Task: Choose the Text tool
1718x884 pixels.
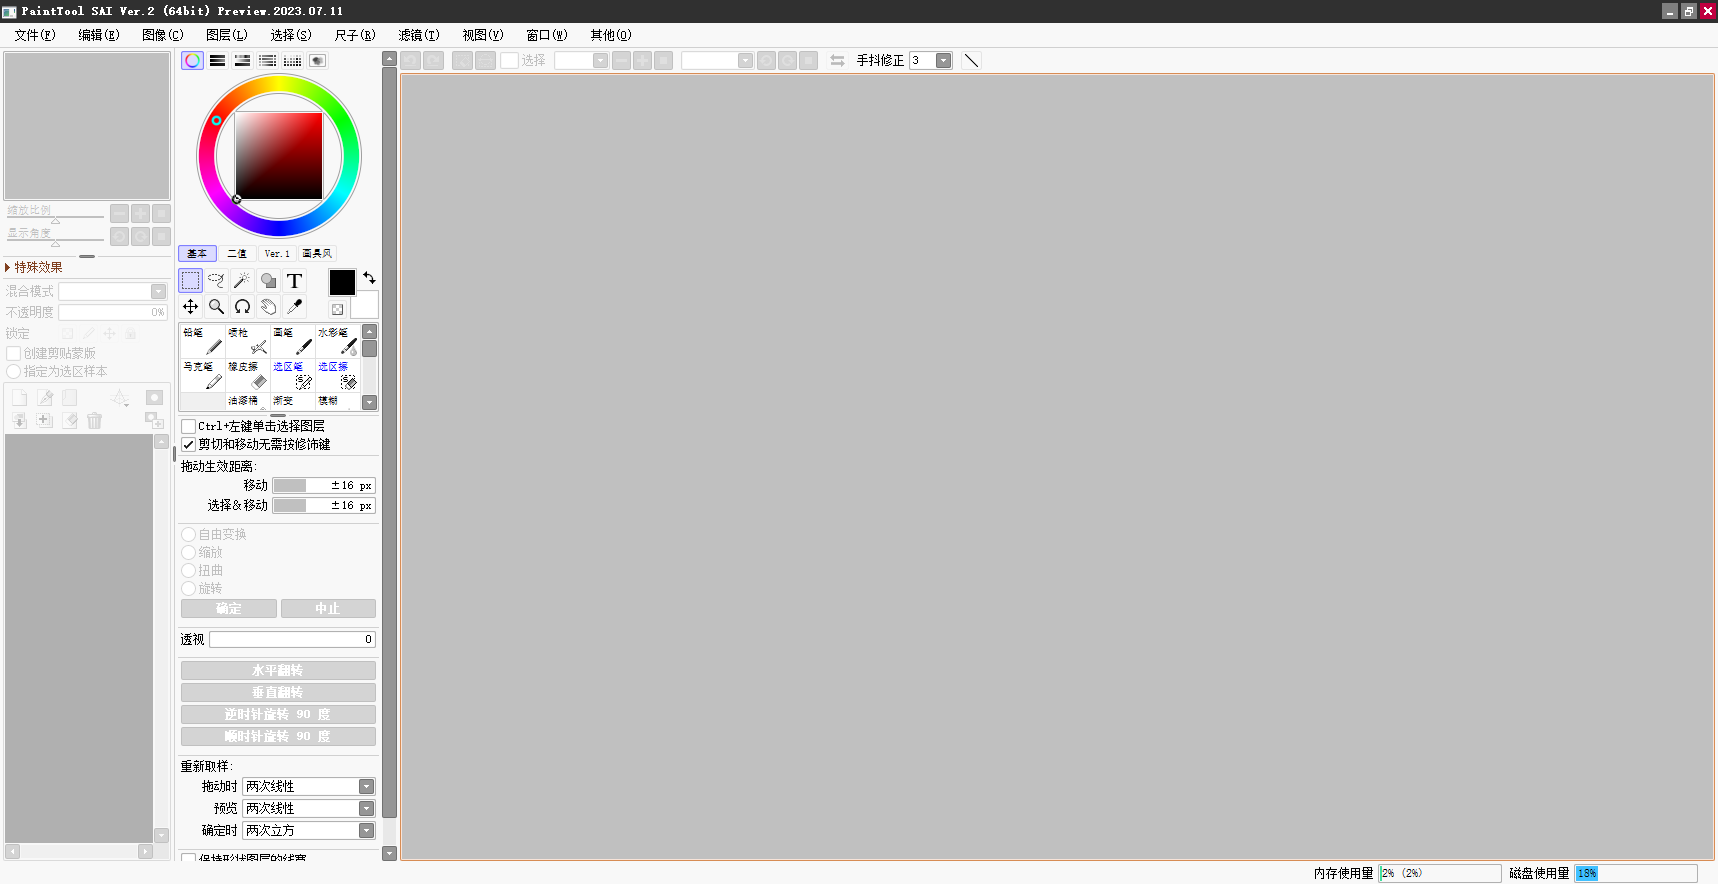Action: coord(294,281)
